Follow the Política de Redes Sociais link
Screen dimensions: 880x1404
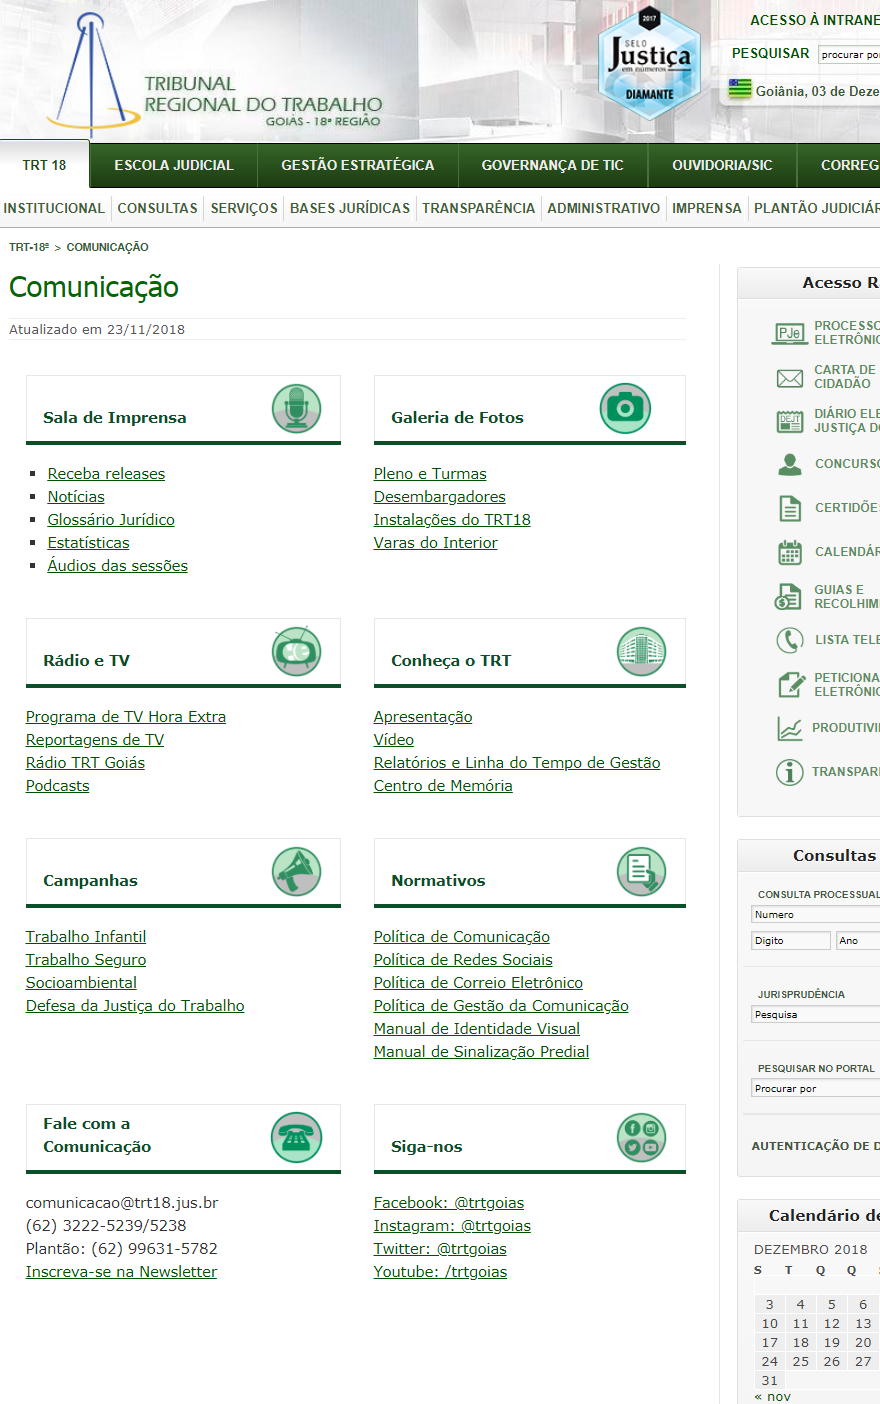[463, 960]
